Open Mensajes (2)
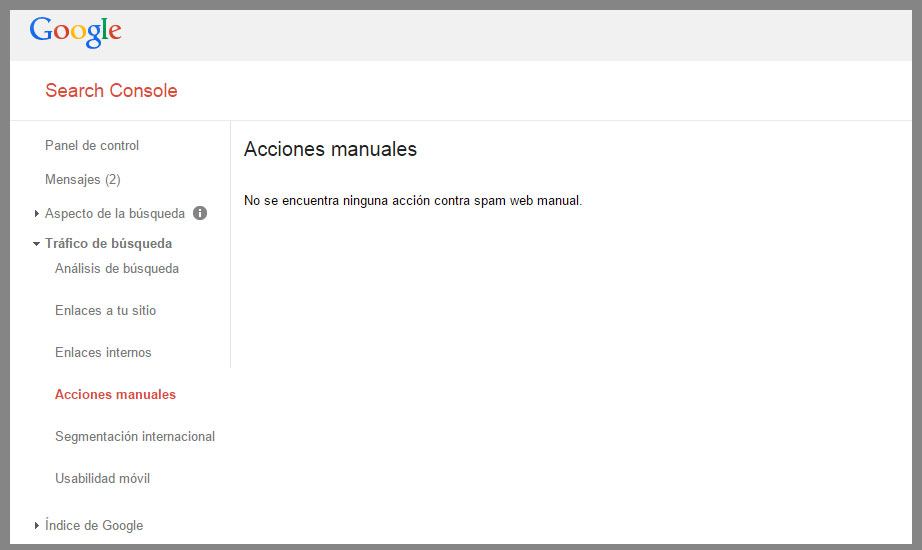This screenshot has height=550, width=922. coord(83,179)
